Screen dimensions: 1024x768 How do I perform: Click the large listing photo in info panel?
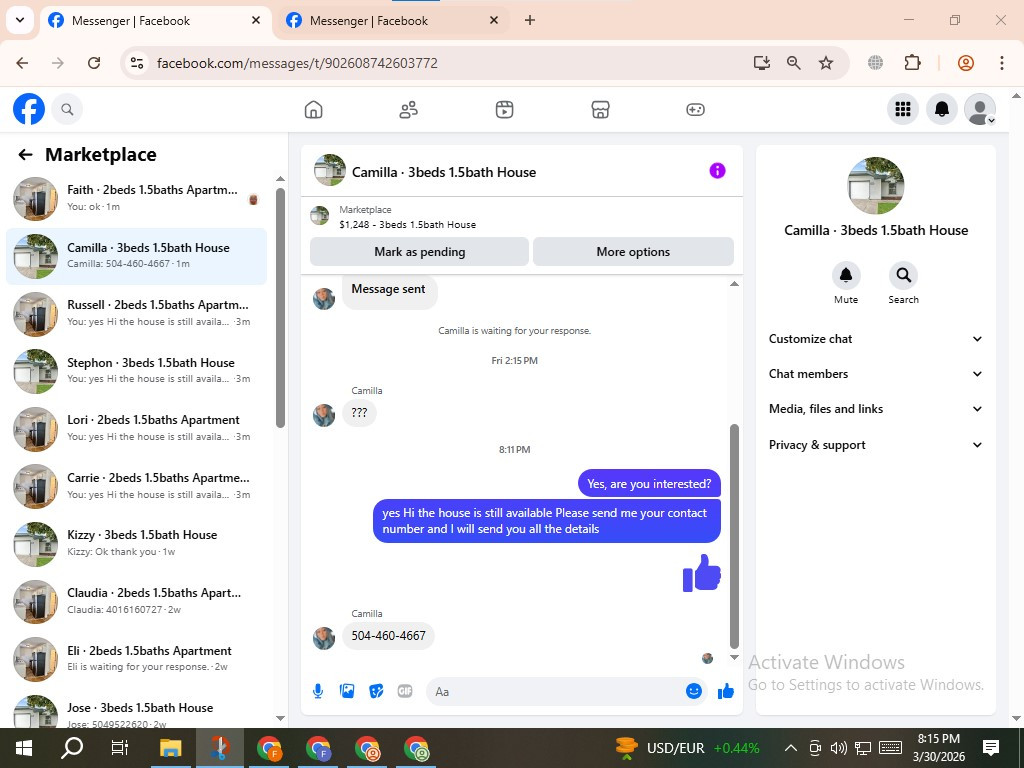click(876, 185)
